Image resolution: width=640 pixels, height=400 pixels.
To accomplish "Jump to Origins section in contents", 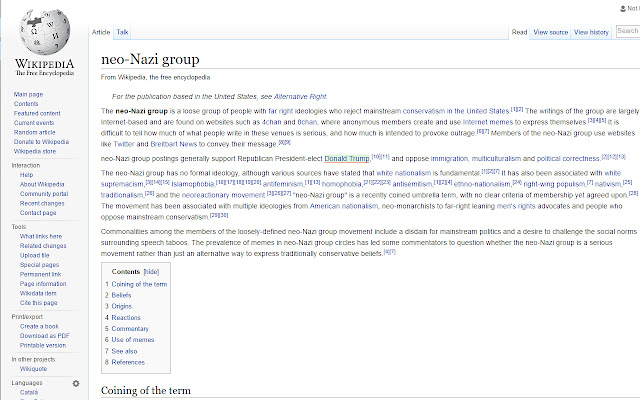I will [122, 306].
